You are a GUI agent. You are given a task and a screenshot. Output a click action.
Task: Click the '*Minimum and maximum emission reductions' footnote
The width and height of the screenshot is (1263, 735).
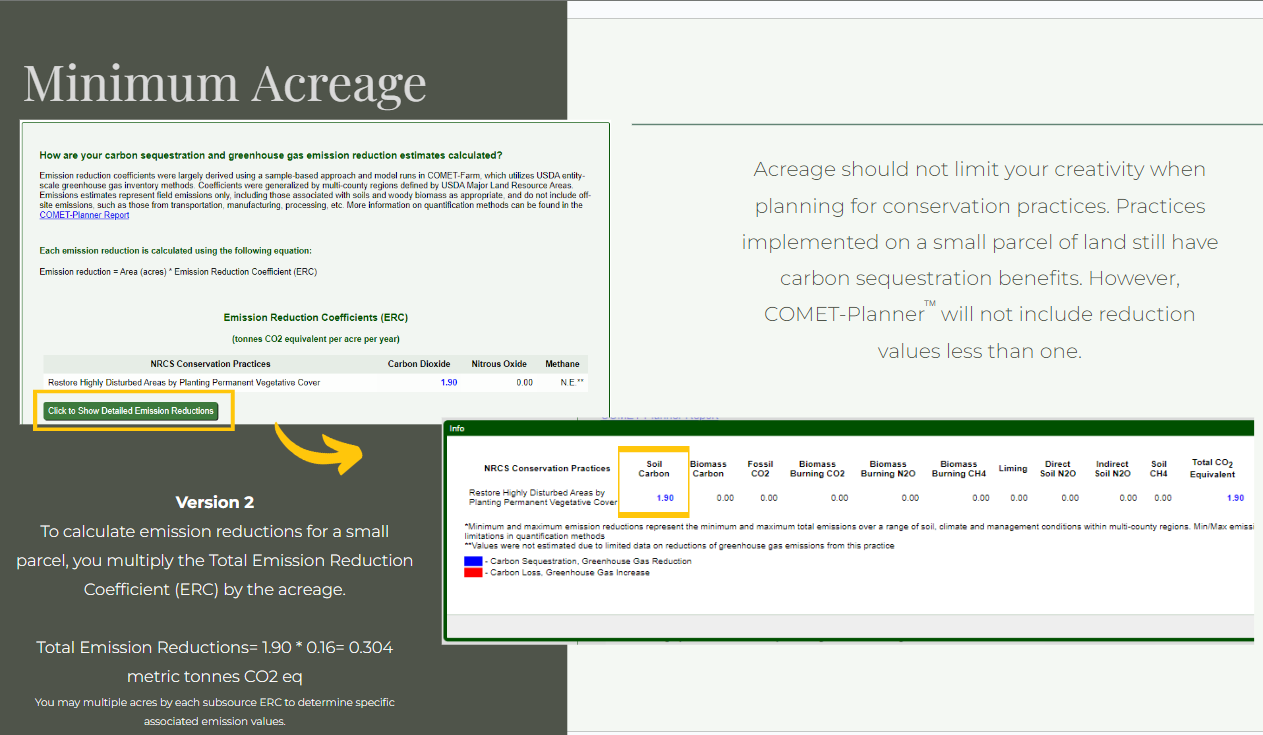tap(858, 531)
